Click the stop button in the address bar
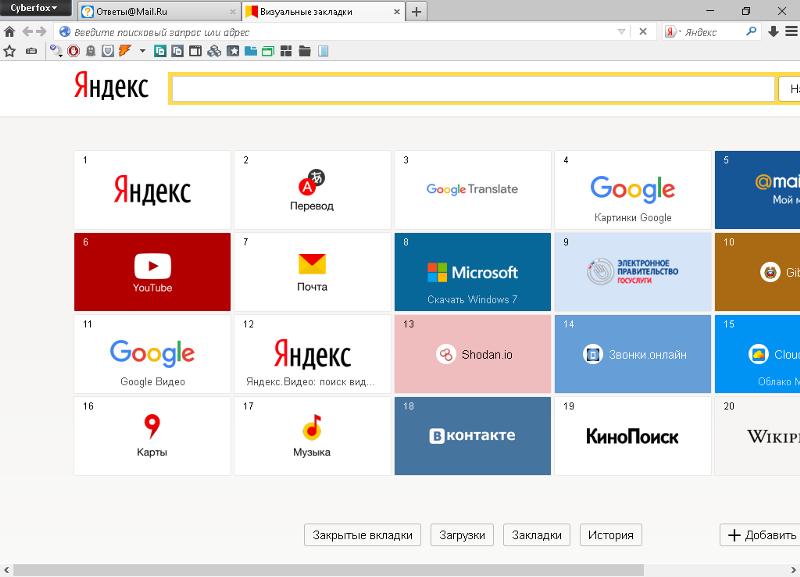The height and width of the screenshot is (577, 800). pyautogui.click(x=643, y=32)
